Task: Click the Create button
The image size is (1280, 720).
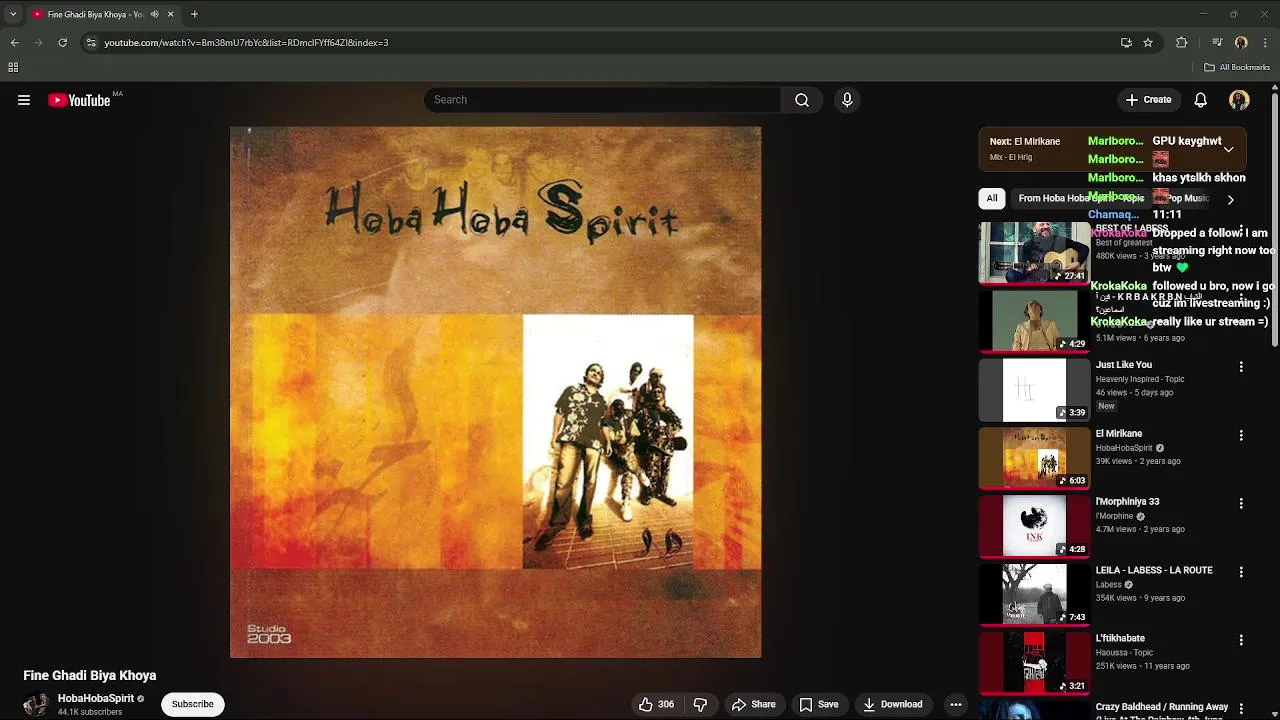Action: coord(1148,100)
